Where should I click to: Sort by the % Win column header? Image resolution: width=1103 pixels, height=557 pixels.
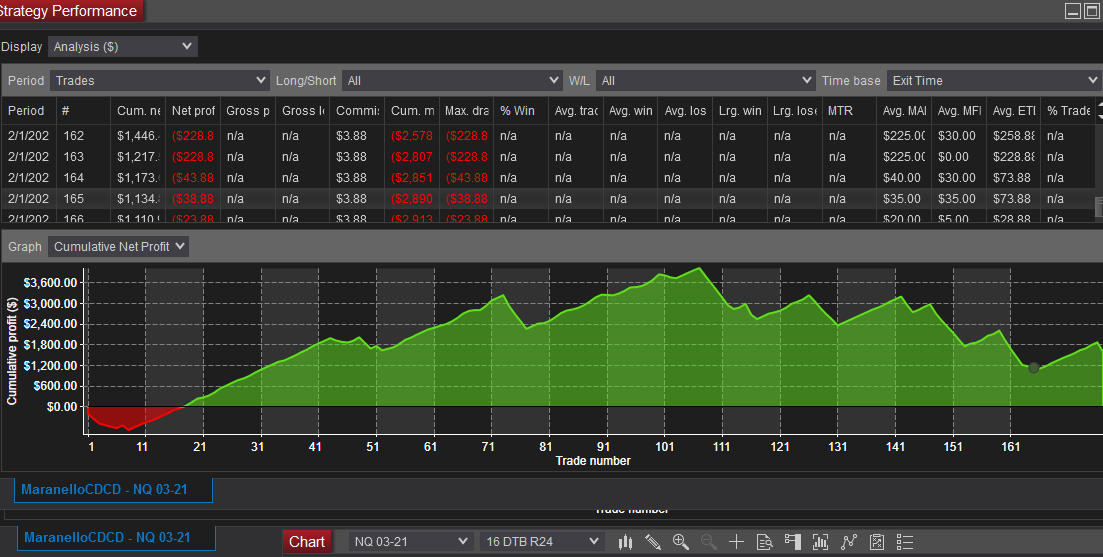point(518,111)
